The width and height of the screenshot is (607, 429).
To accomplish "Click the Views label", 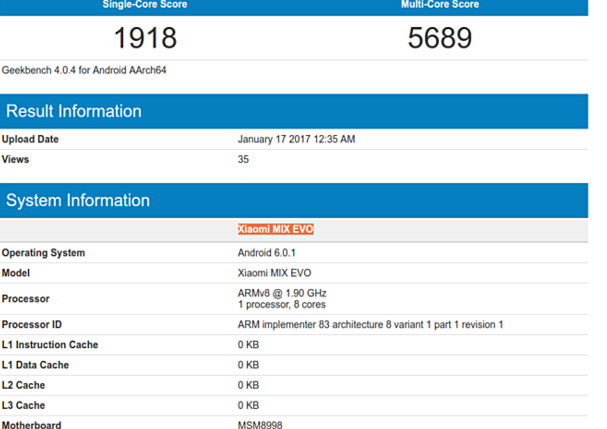I will [x=15, y=159].
